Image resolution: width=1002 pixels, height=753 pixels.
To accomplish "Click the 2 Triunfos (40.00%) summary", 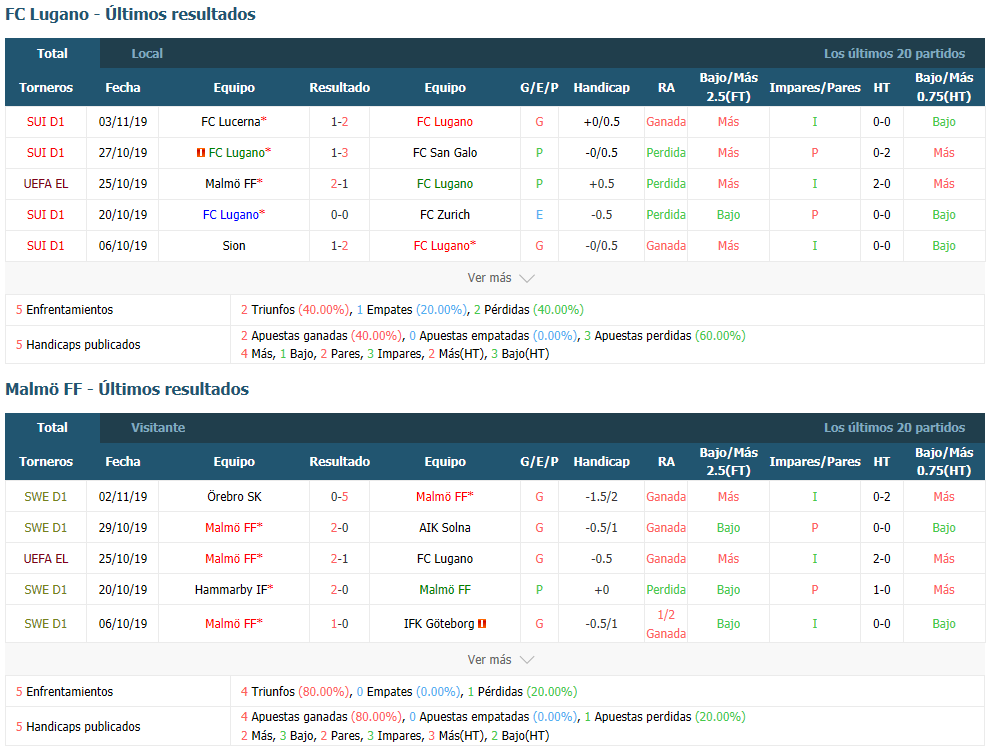I will click(295, 309).
